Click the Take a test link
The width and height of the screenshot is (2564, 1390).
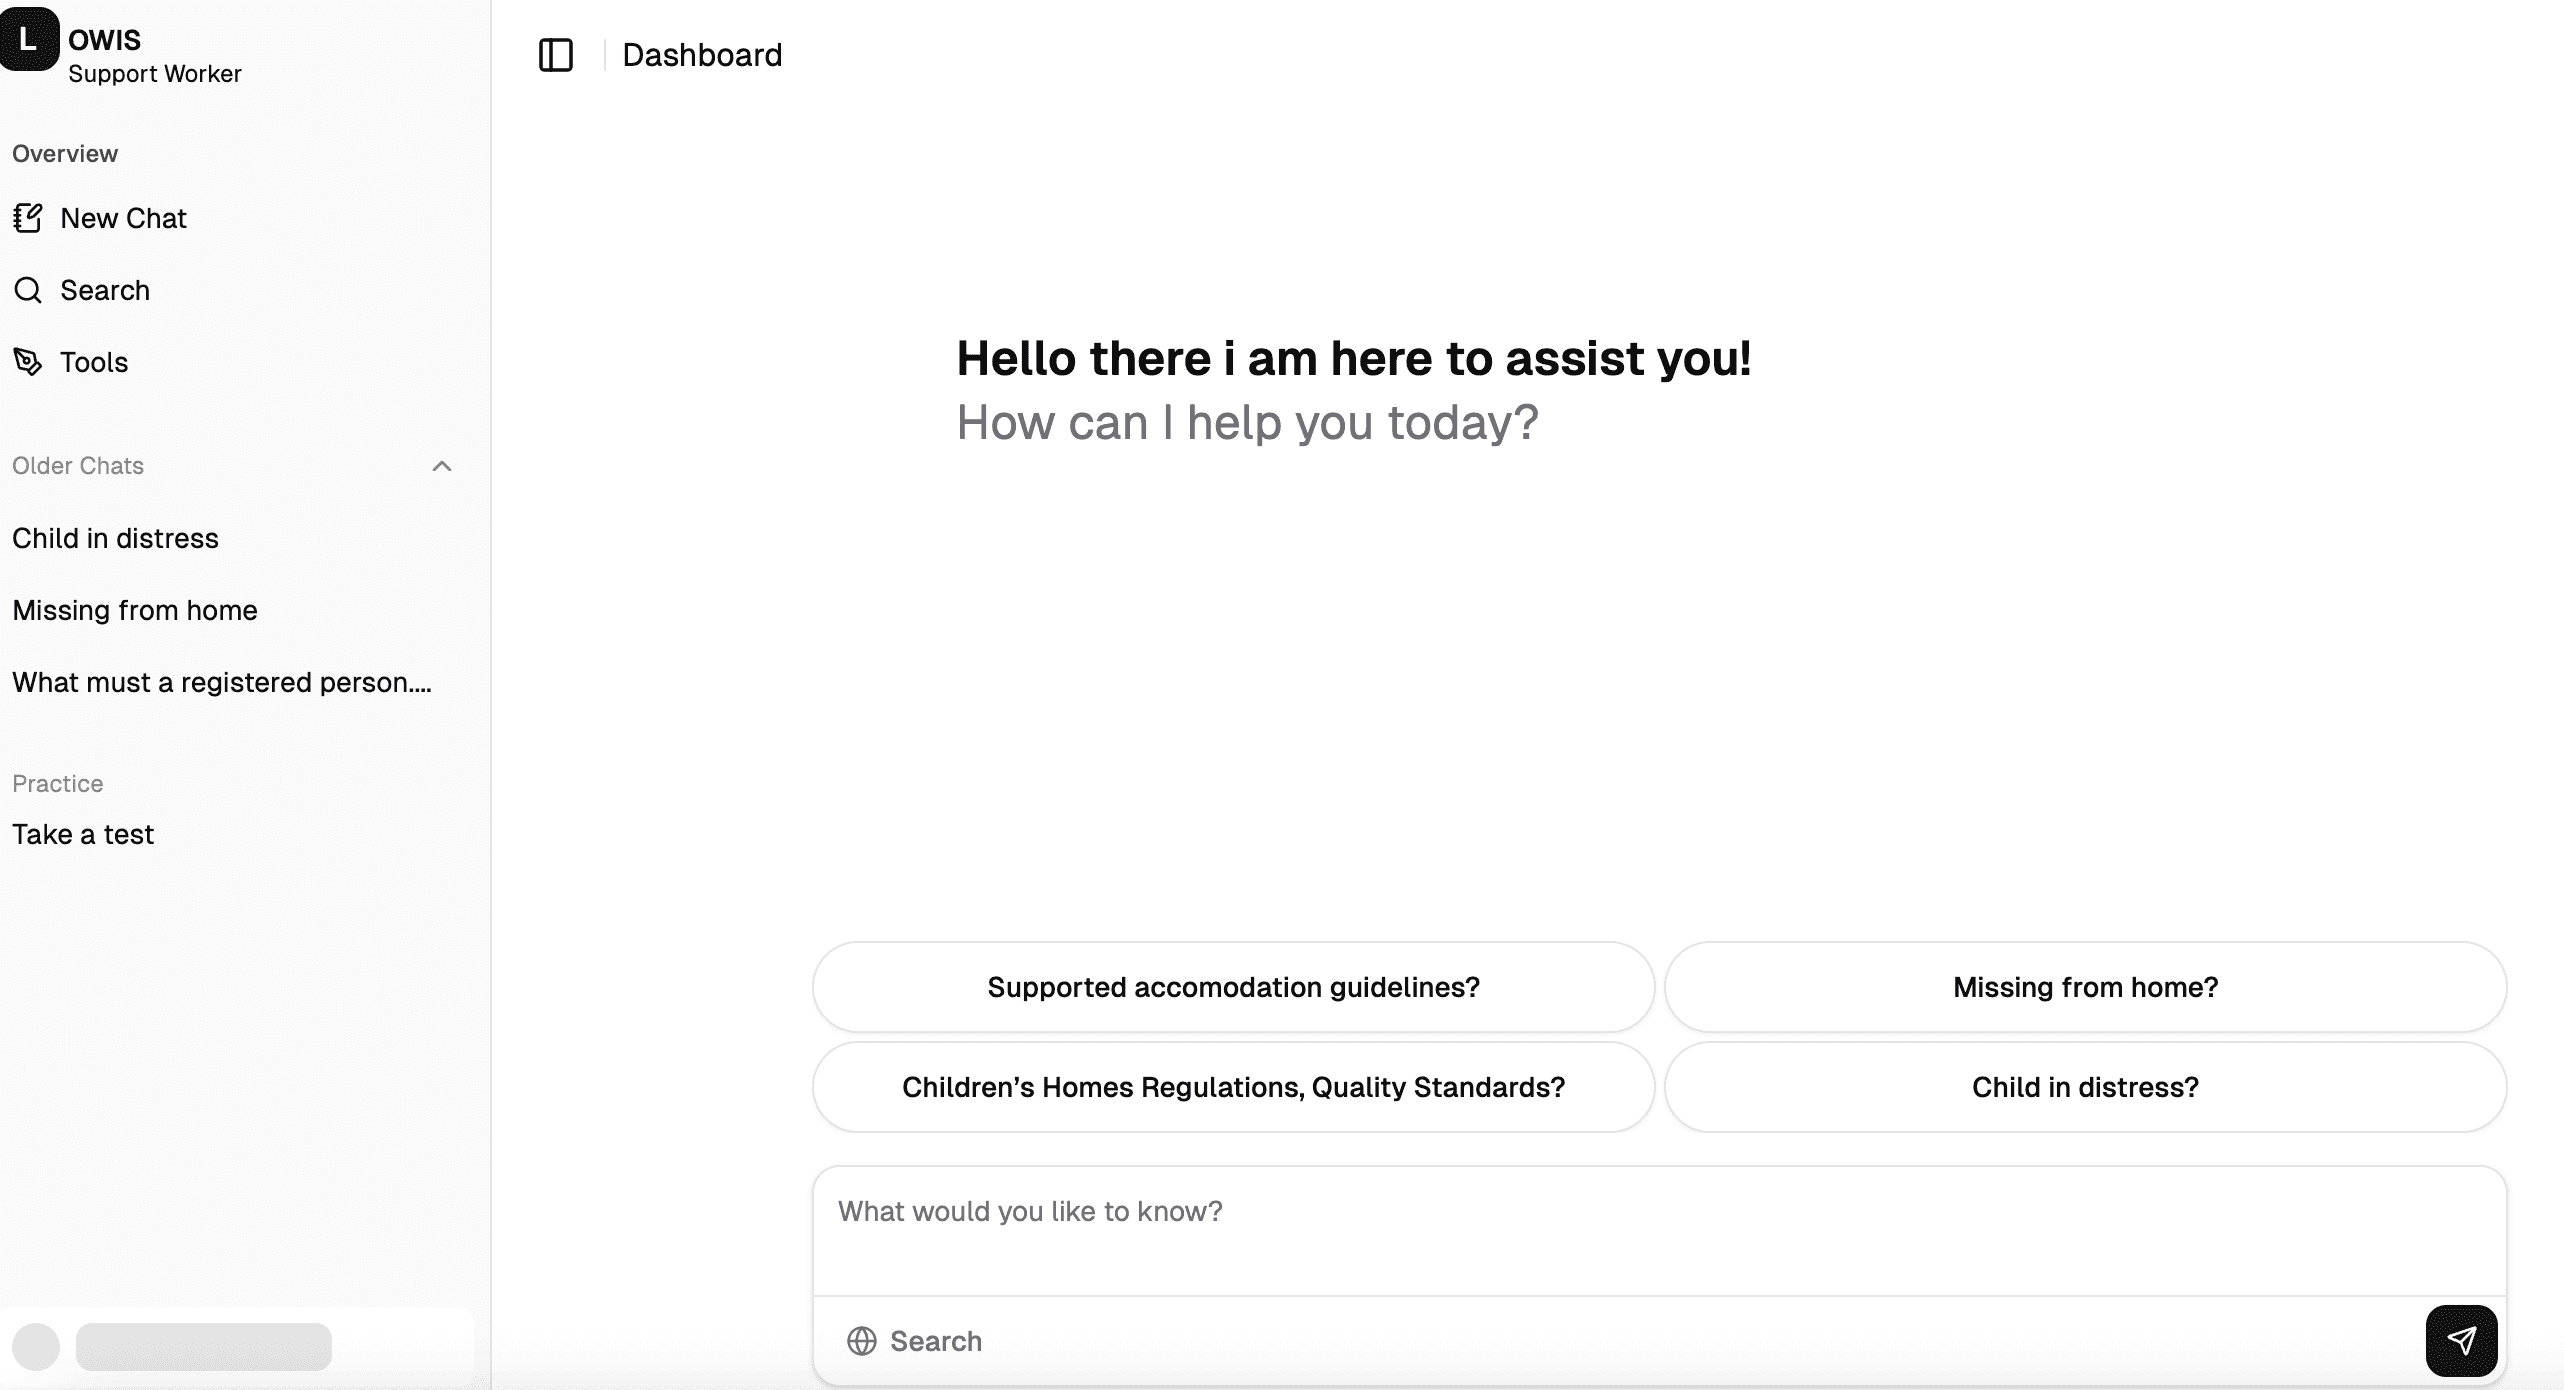pos(83,834)
